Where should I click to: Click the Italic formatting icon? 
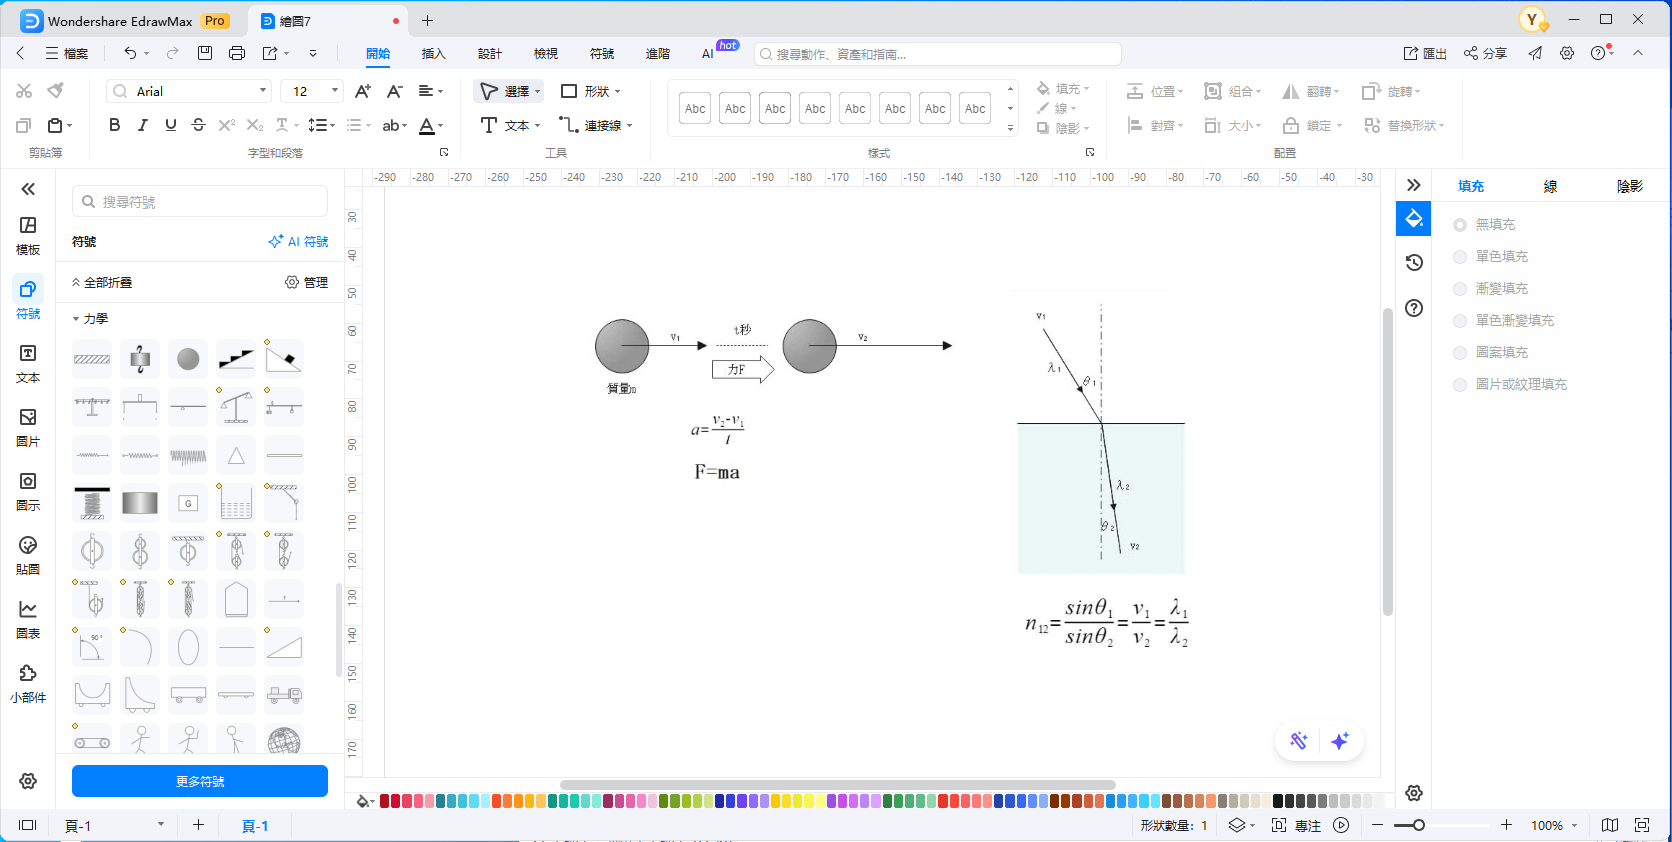[143, 125]
